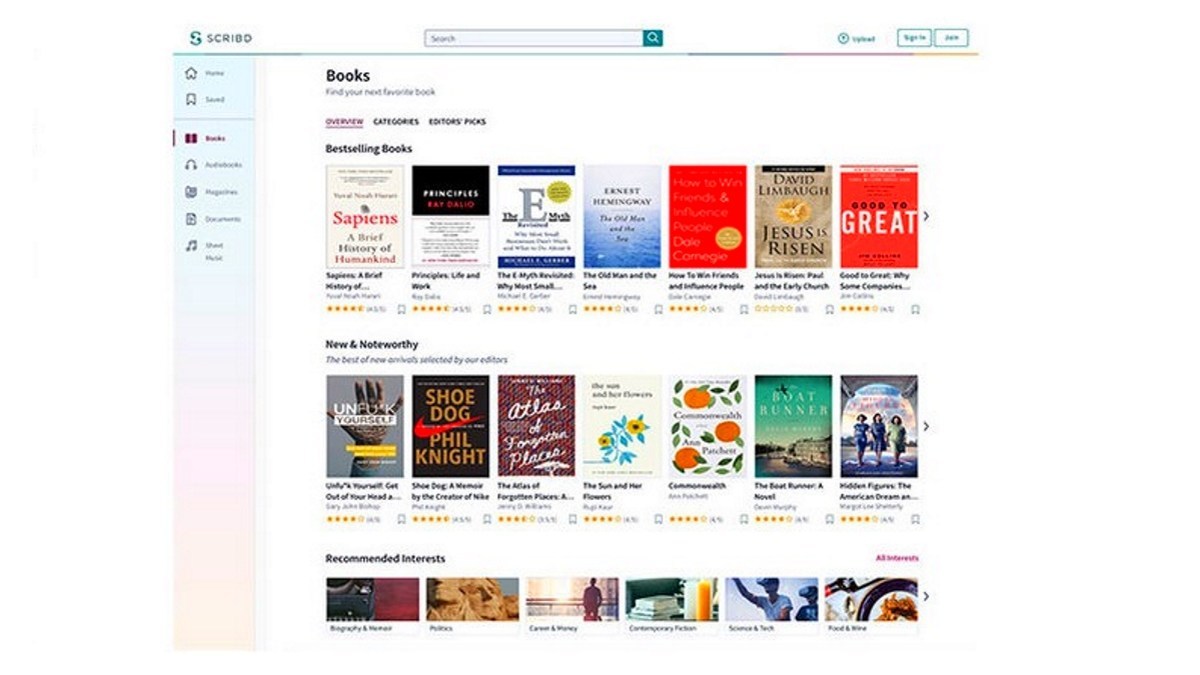Click the Scribd logo icon

(x=196, y=38)
